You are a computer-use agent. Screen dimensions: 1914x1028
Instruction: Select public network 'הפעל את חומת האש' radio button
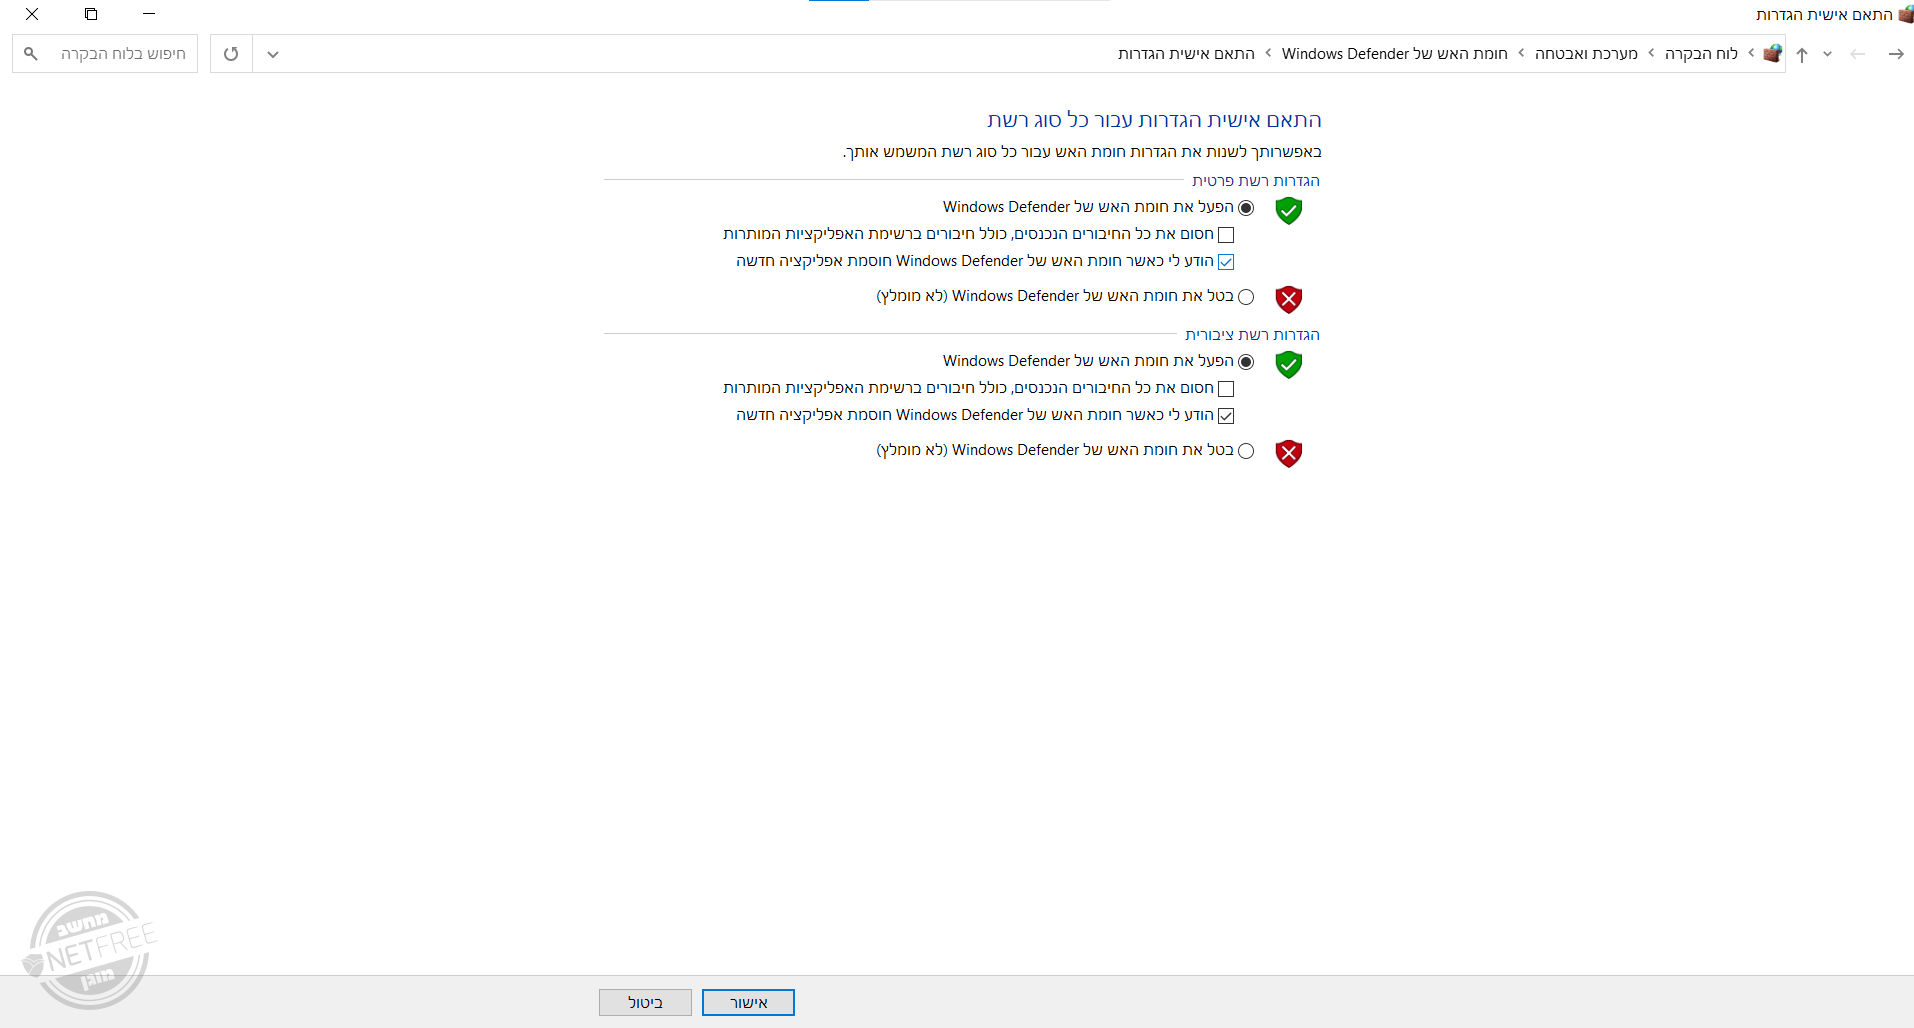pos(1246,362)
